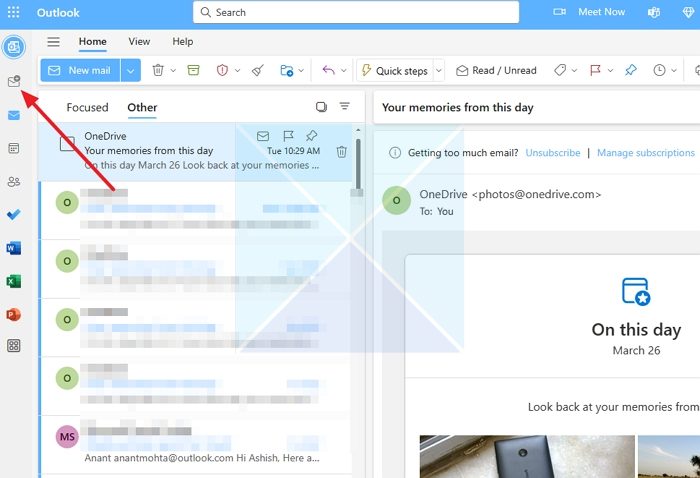Click the Reply arrow icon
The height and width of the screenshot is (478, 700).
329,70
